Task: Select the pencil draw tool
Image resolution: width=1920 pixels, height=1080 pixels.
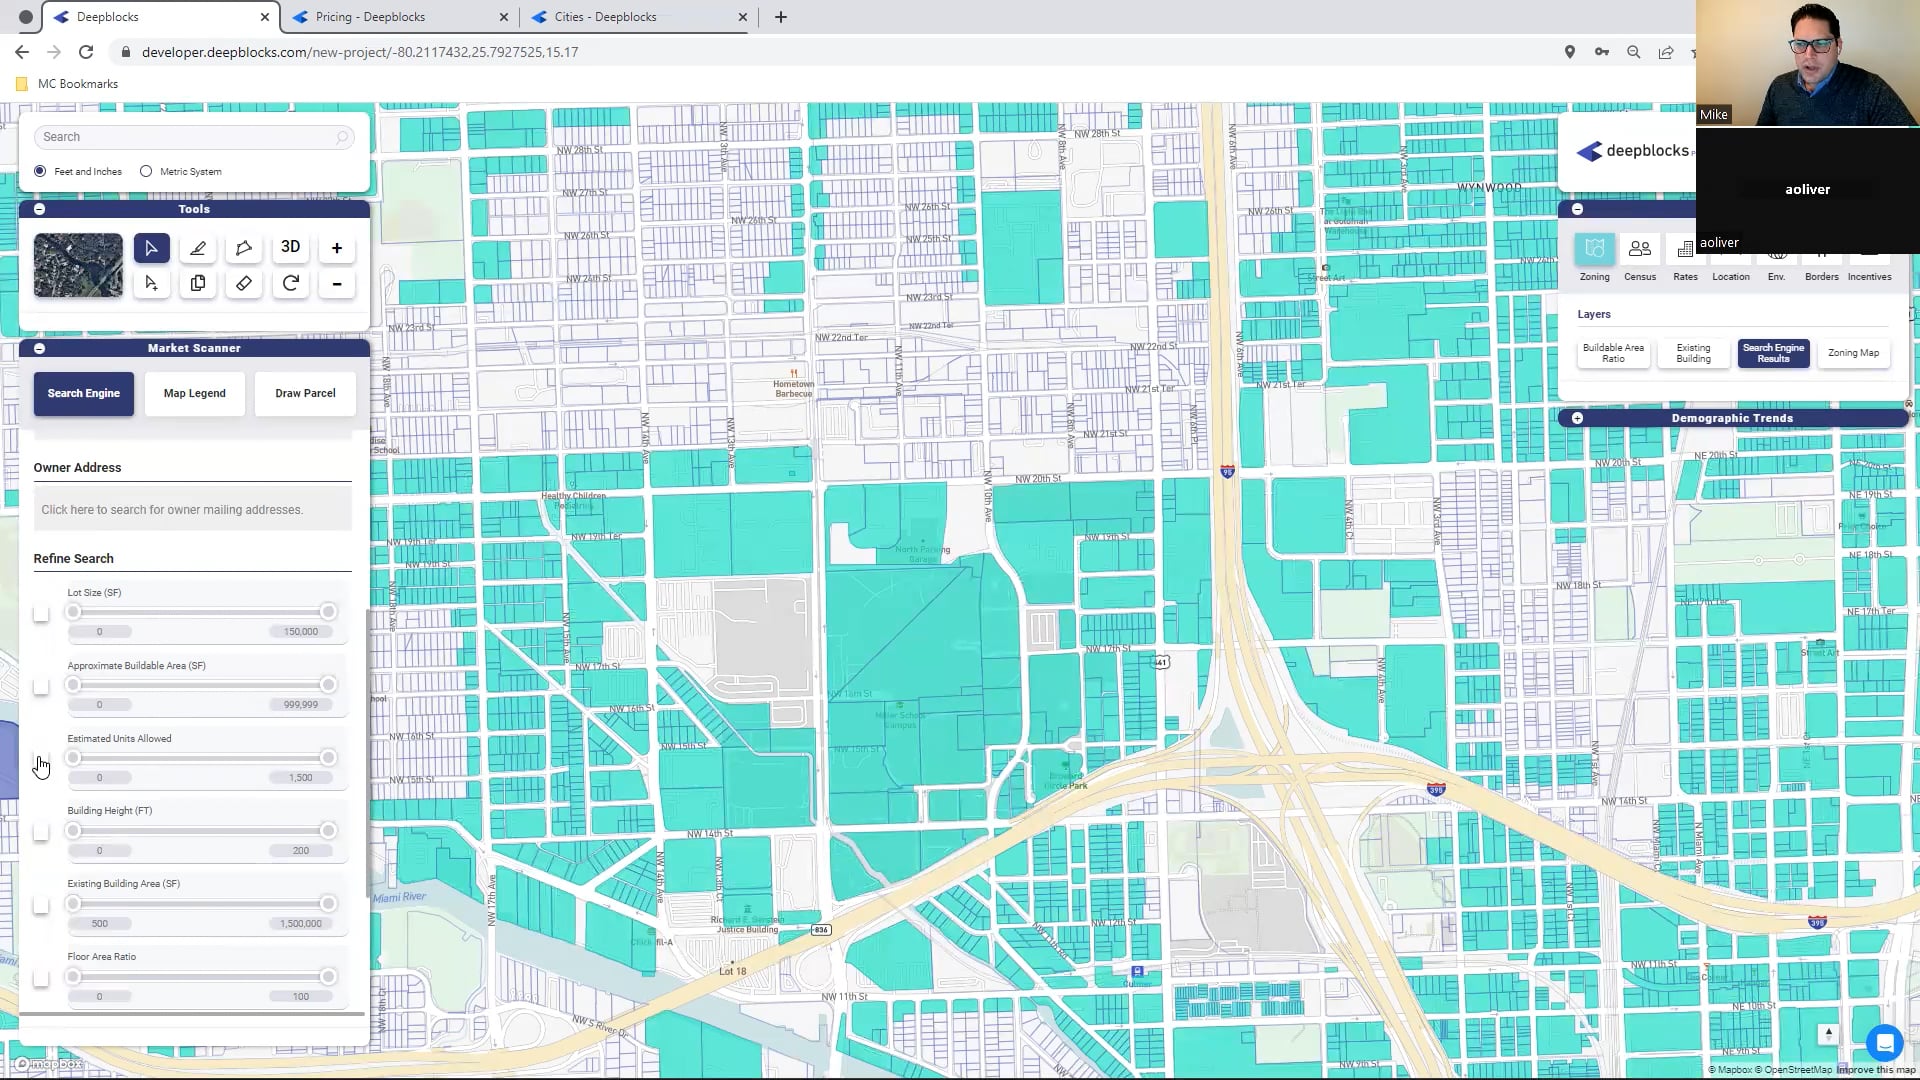Action: [198, 248]
